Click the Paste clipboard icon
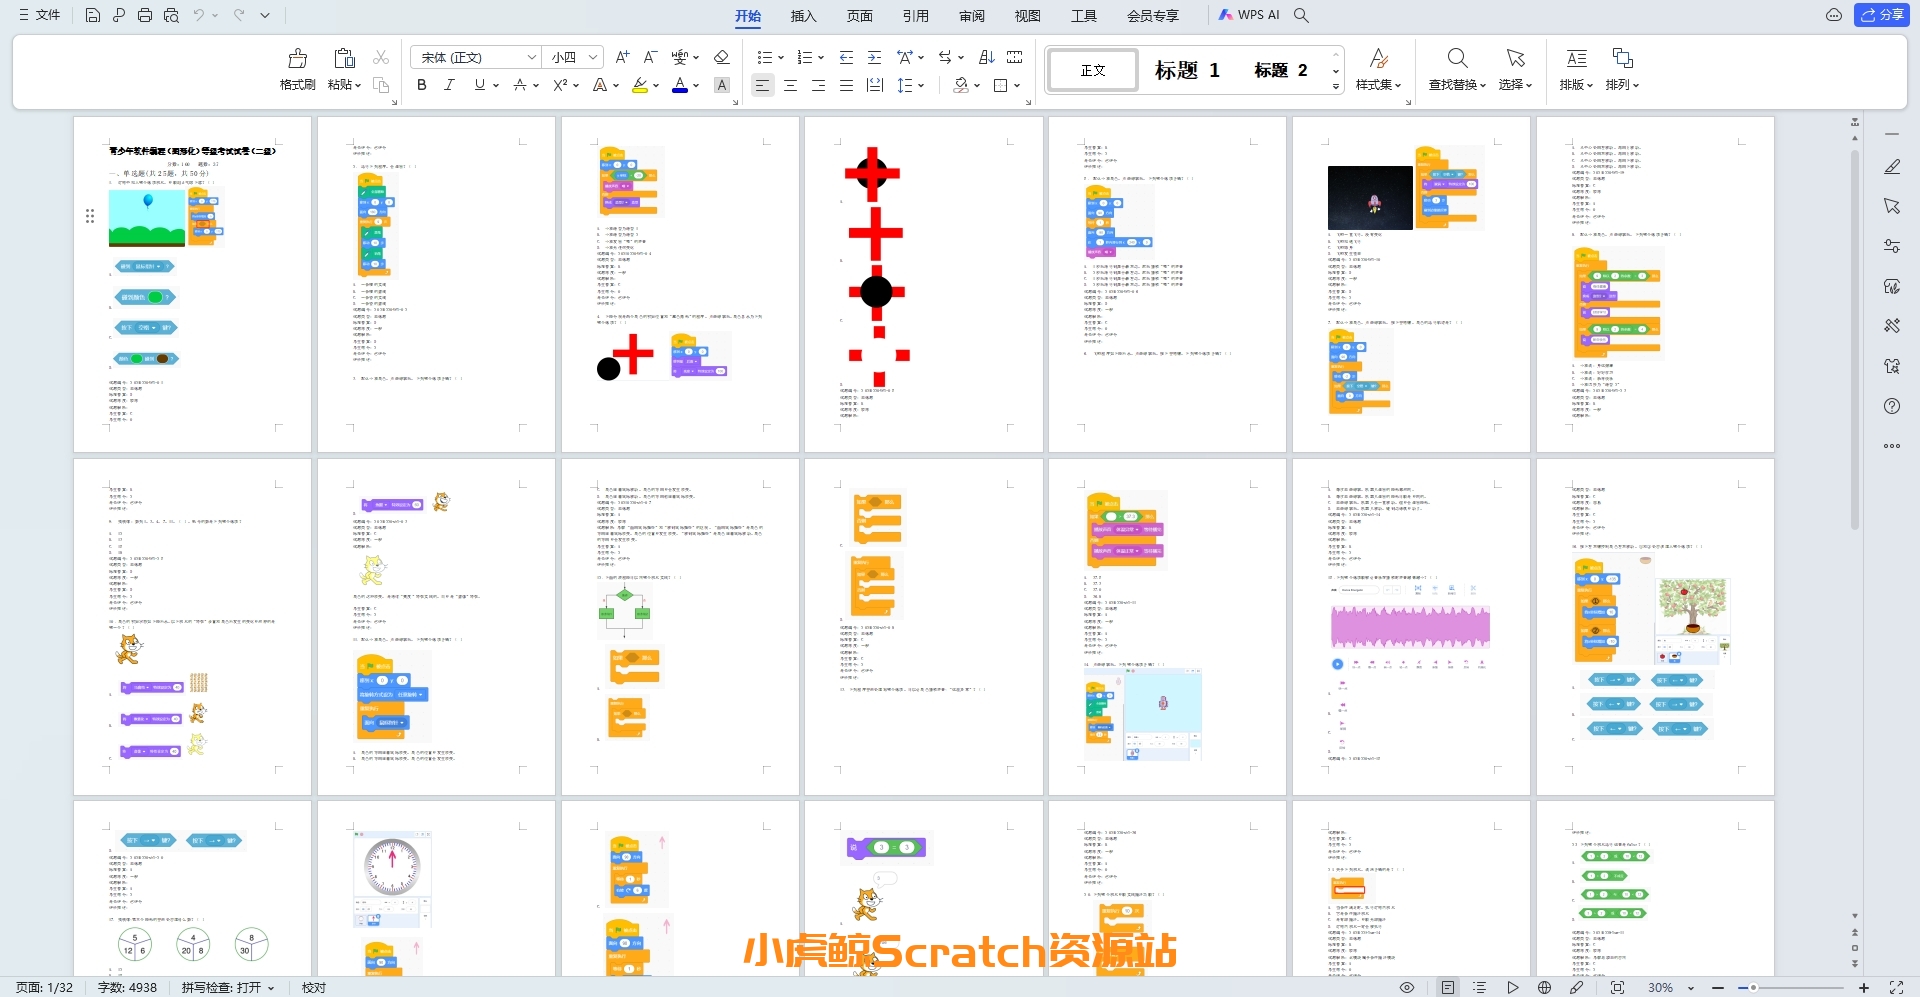 click(344, 58)
